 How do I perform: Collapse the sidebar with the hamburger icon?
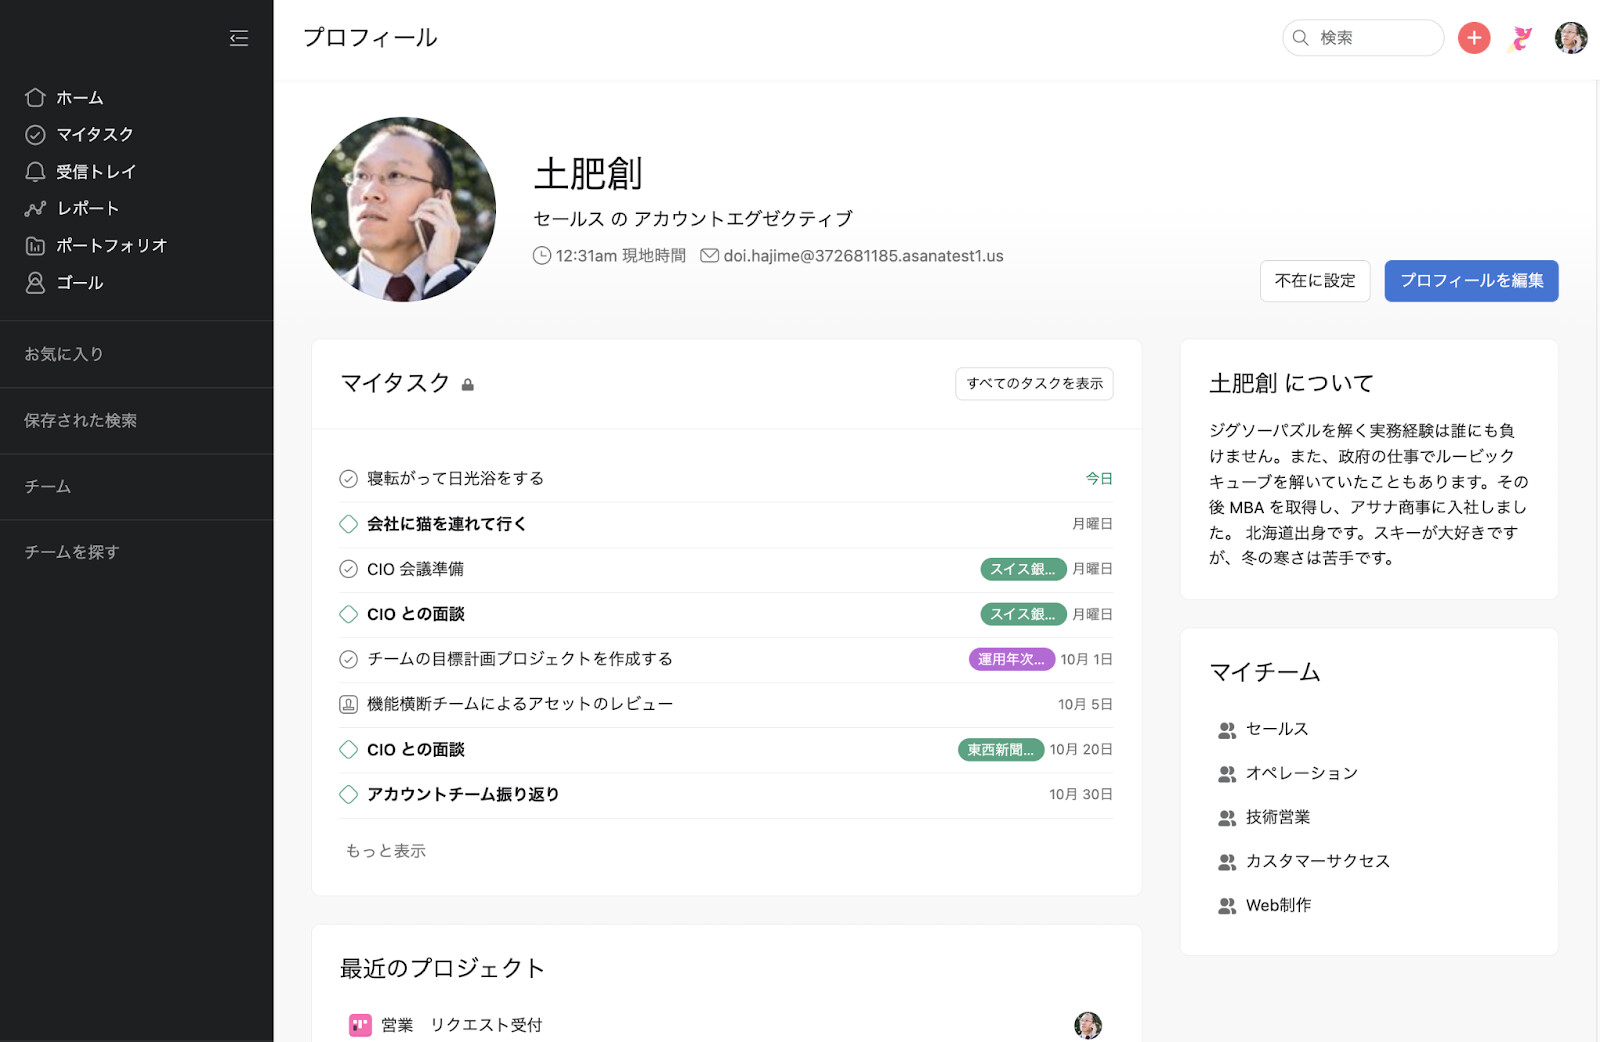click(239, 38)
